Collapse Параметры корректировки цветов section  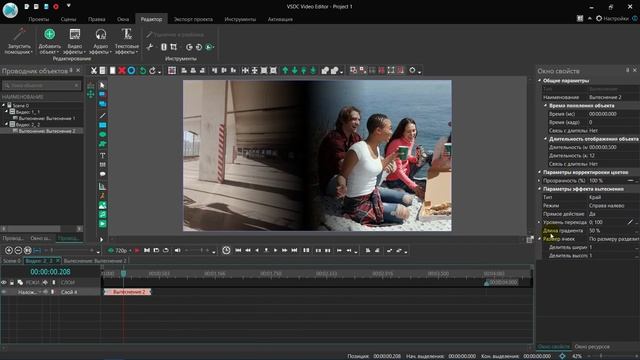click(x=540, y=172)
